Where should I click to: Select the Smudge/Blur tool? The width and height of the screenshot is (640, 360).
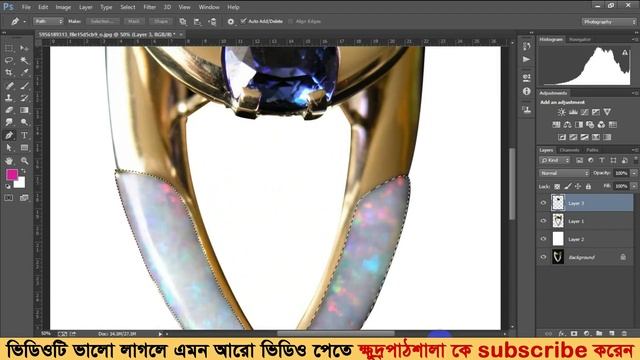[9, 122]
